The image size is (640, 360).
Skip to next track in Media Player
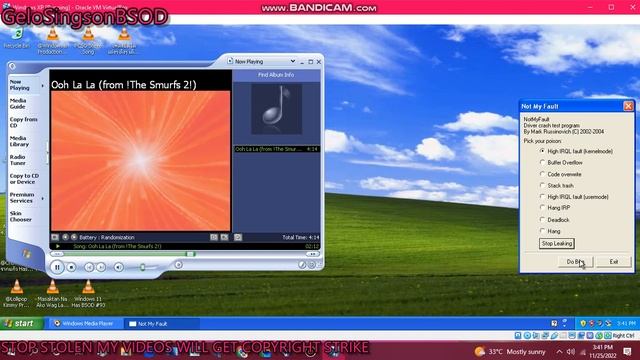pyautogui.click(x=101, y=267)
